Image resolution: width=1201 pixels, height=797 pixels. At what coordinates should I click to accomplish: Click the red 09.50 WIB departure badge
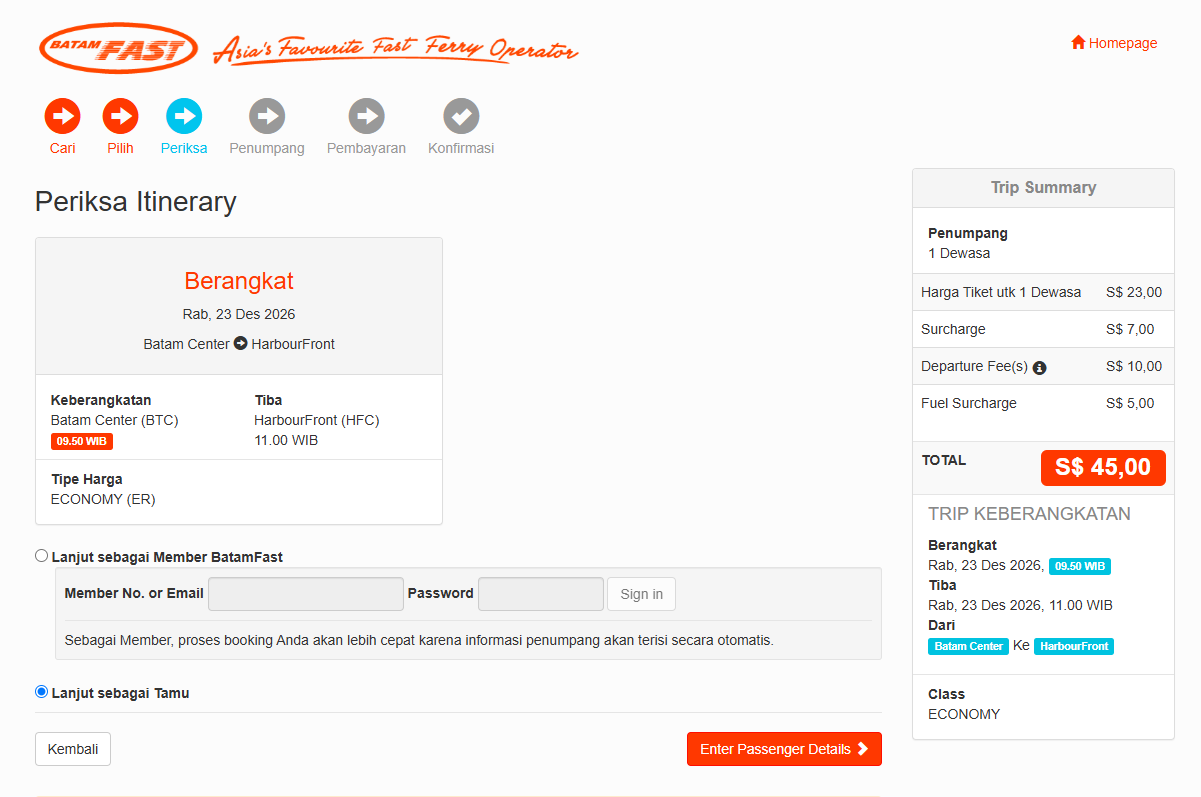click(x=82, y=441)
